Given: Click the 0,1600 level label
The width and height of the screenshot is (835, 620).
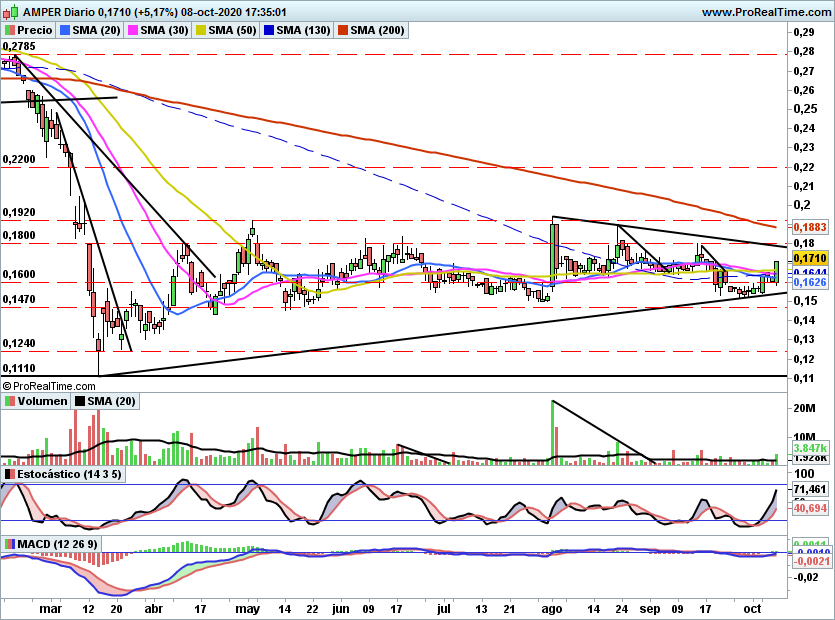Looking at the screenshot, I should pyautogui.click(x=19, y=274).
